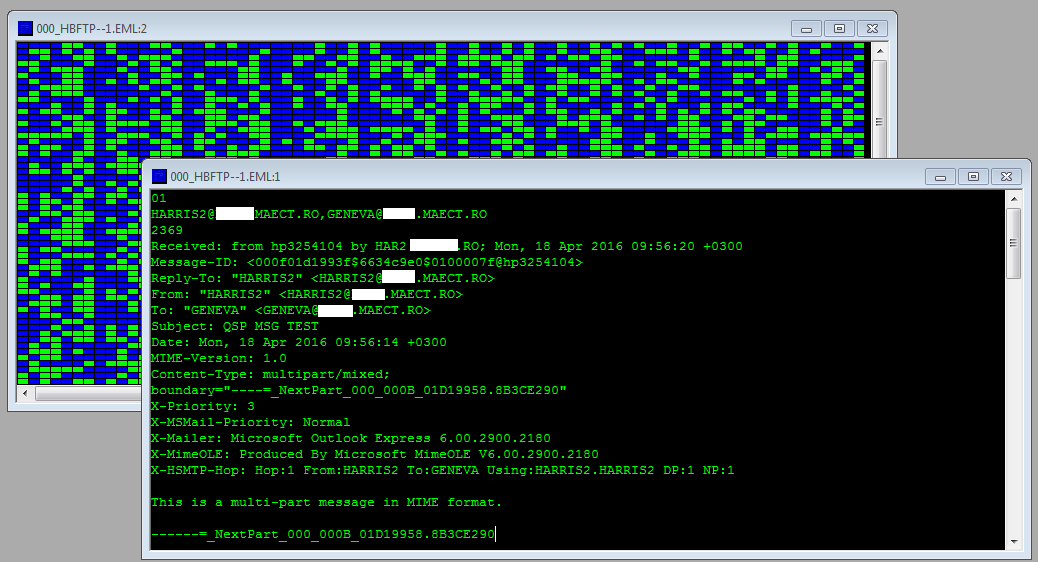Click scroll-down arrow in the text window
The height and width of the screenshot is (562, 1038).
(1013, 542)
